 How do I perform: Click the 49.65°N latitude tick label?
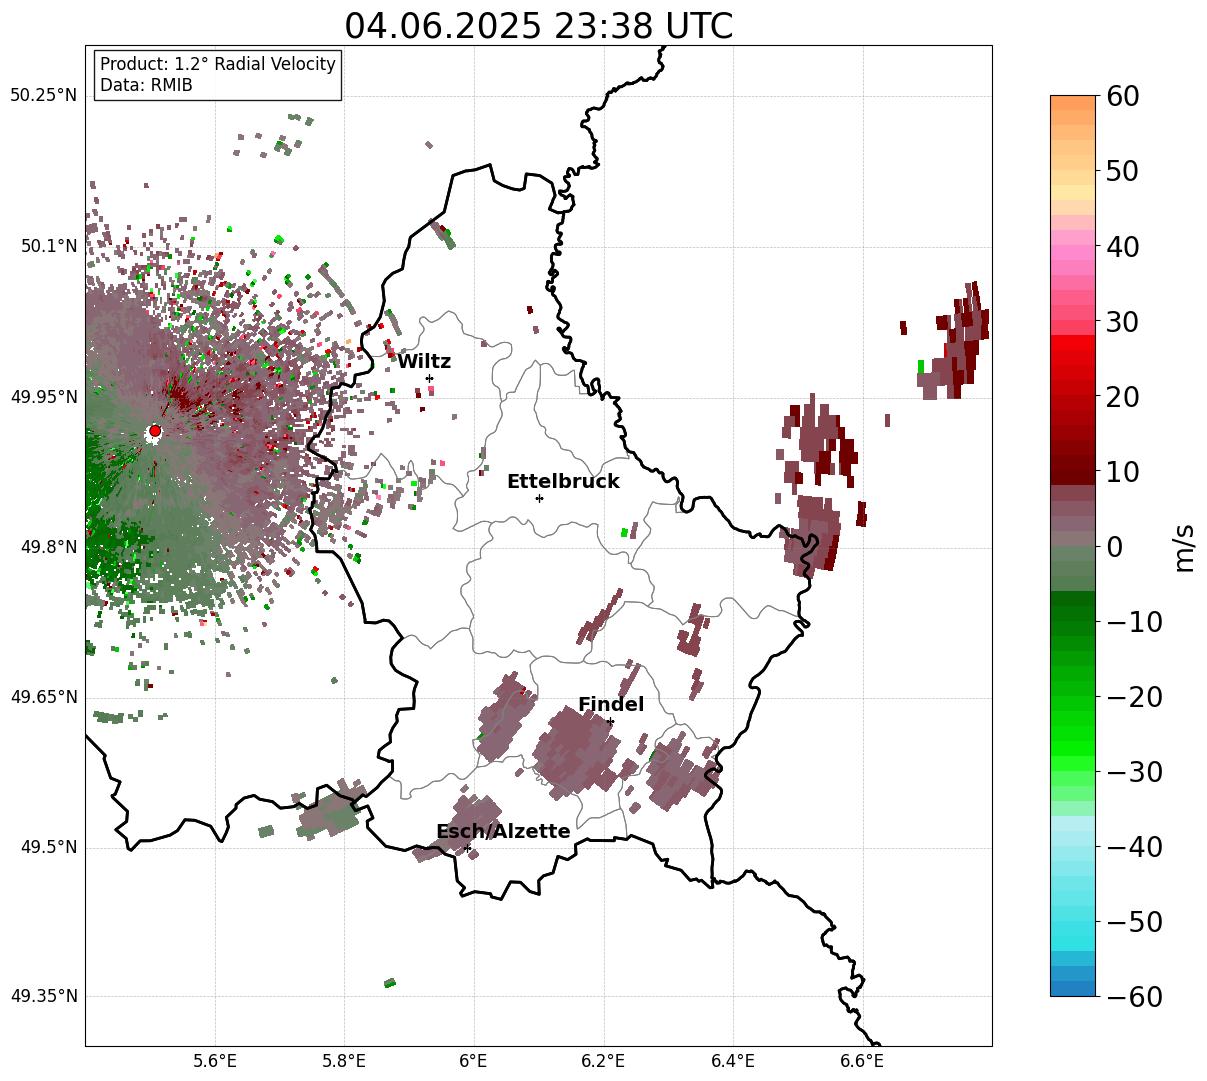point(43,697)
